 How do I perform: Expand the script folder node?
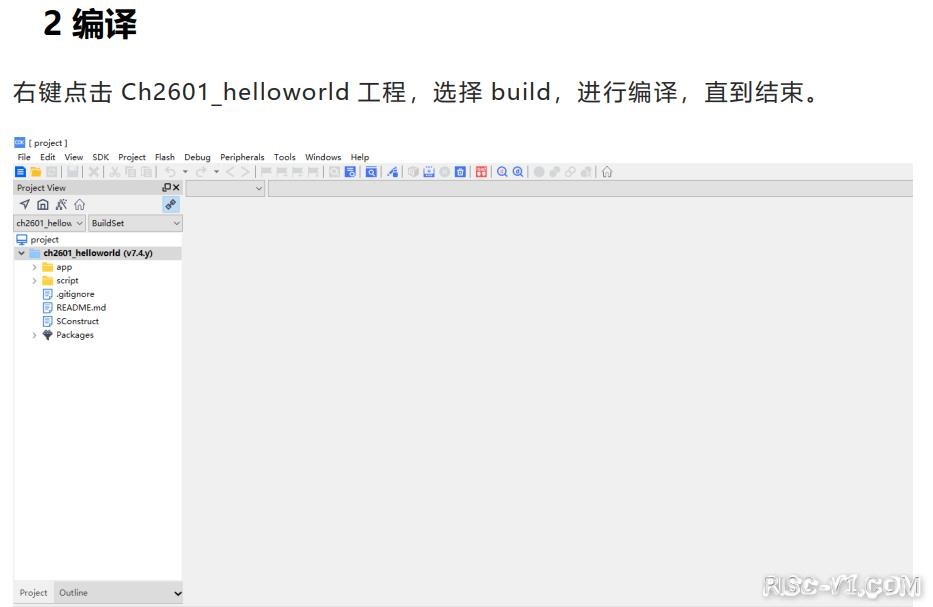click(x=35, y=281)
